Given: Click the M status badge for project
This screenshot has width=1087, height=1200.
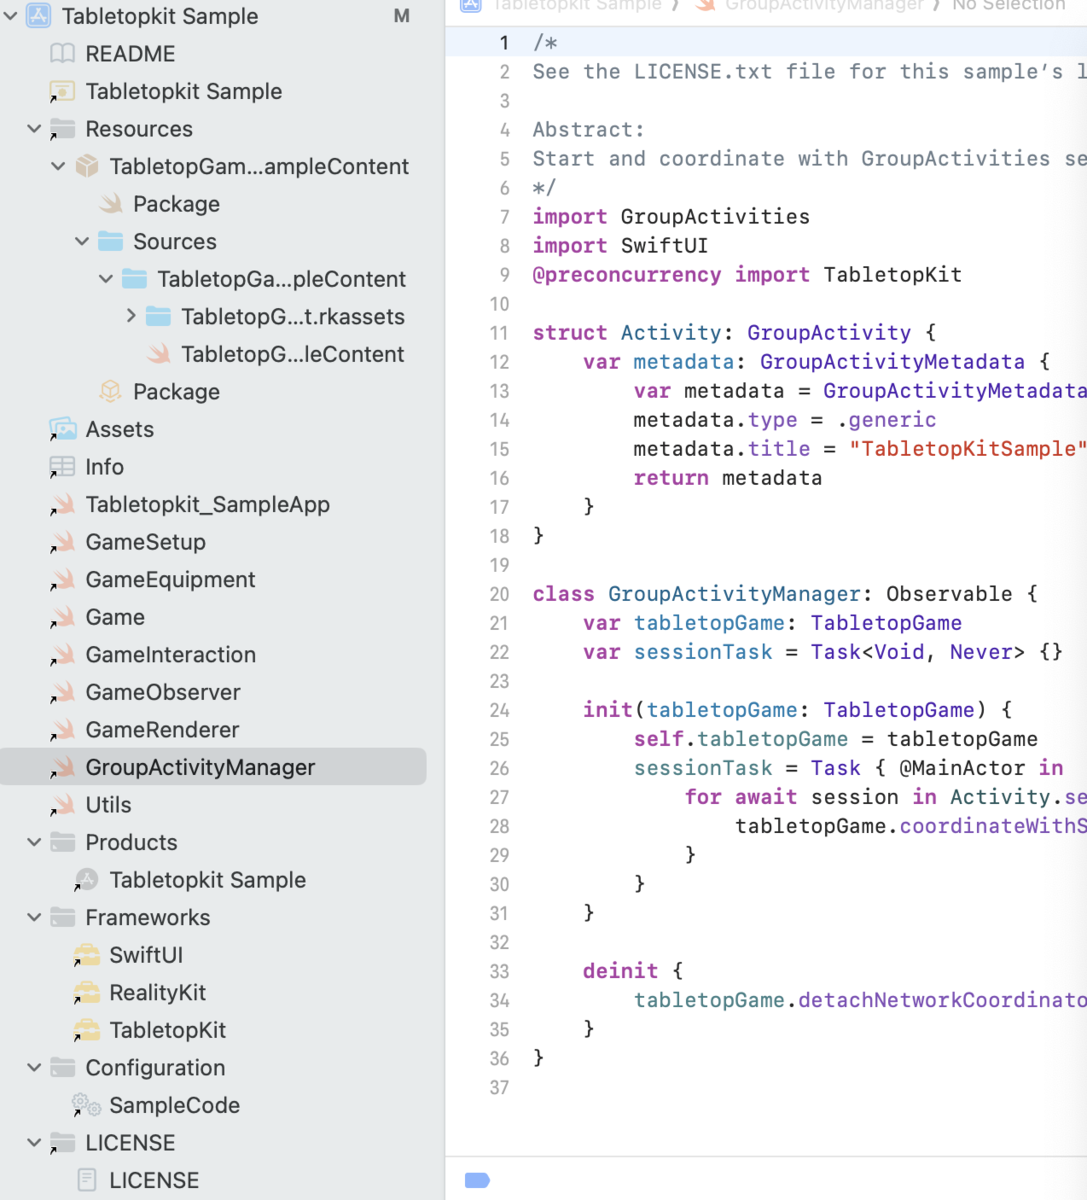Looking at the screenshot, I should pyautogui.click(x=402, y=16).
